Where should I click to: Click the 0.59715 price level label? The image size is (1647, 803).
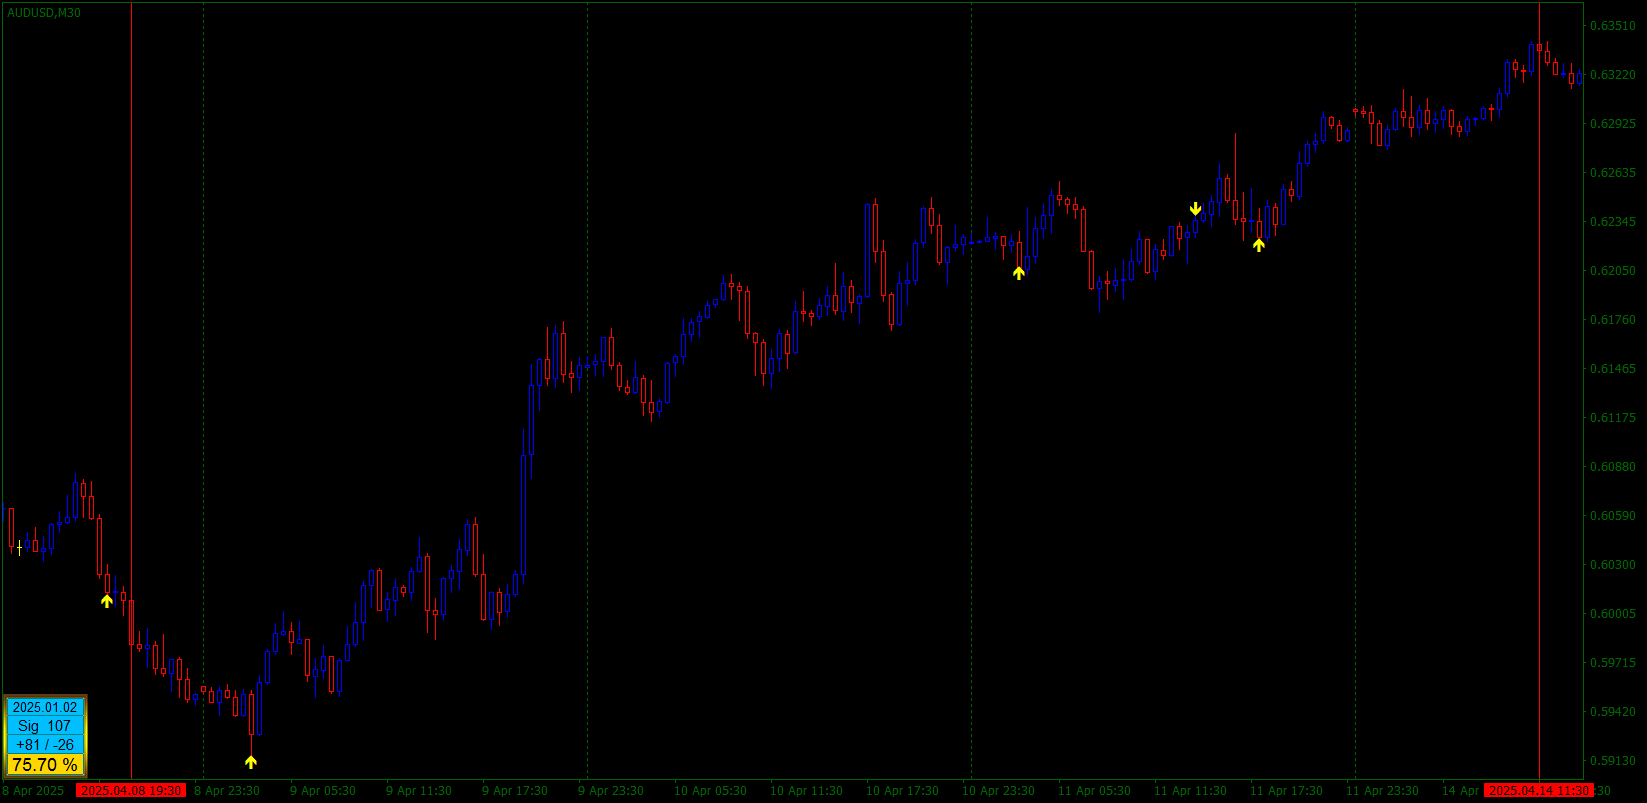(x=1612, y=663)
